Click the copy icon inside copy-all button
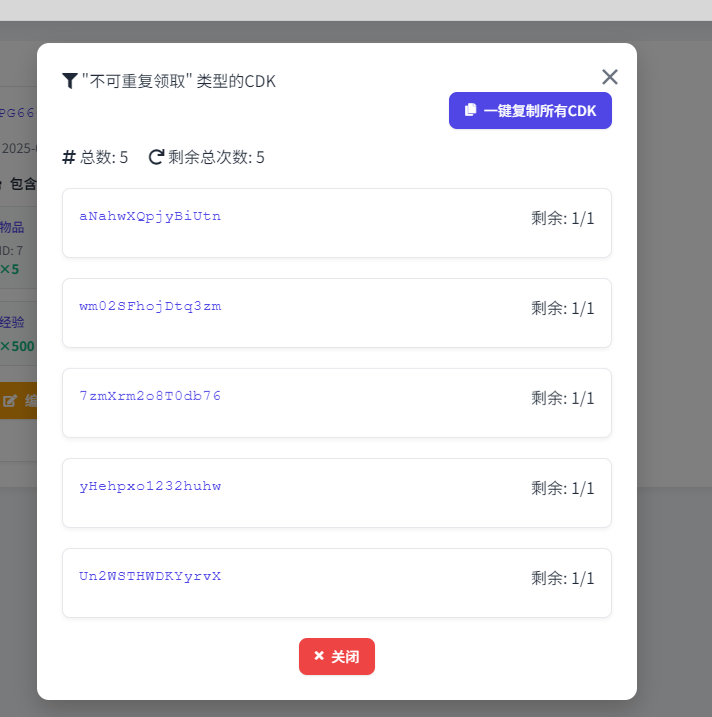712x717 pixels. pyautogui.click(x=470, y=110)
